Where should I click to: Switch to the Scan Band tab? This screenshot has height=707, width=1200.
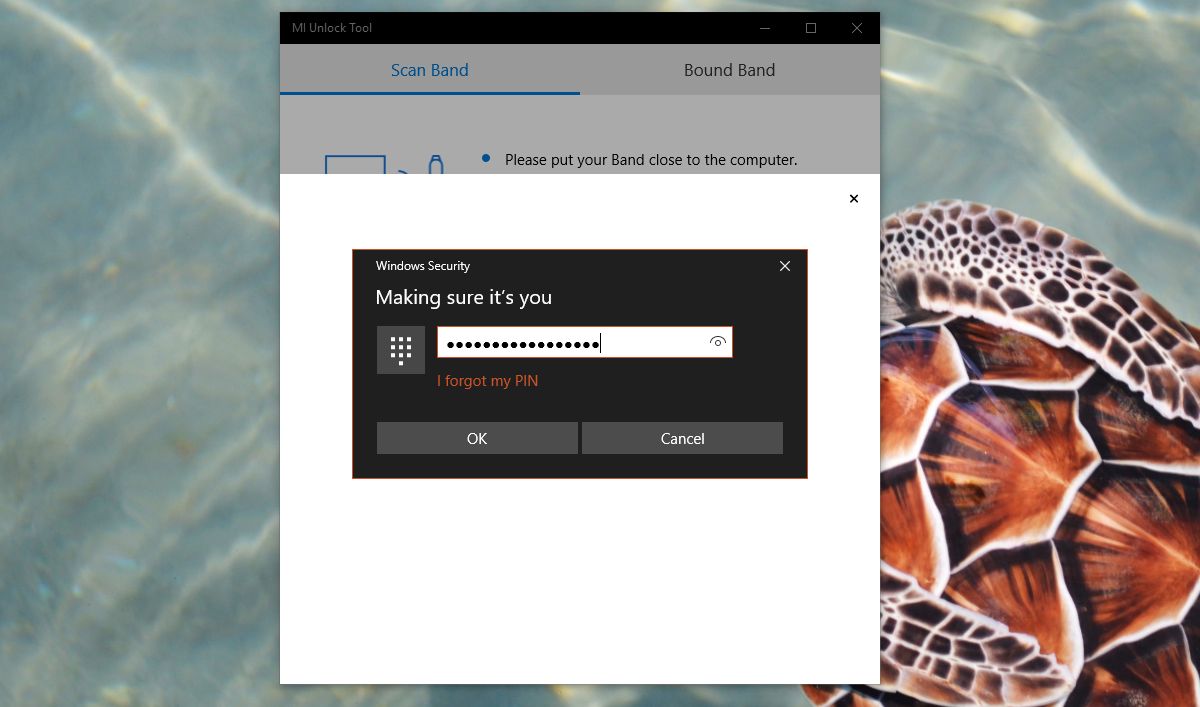430,70
